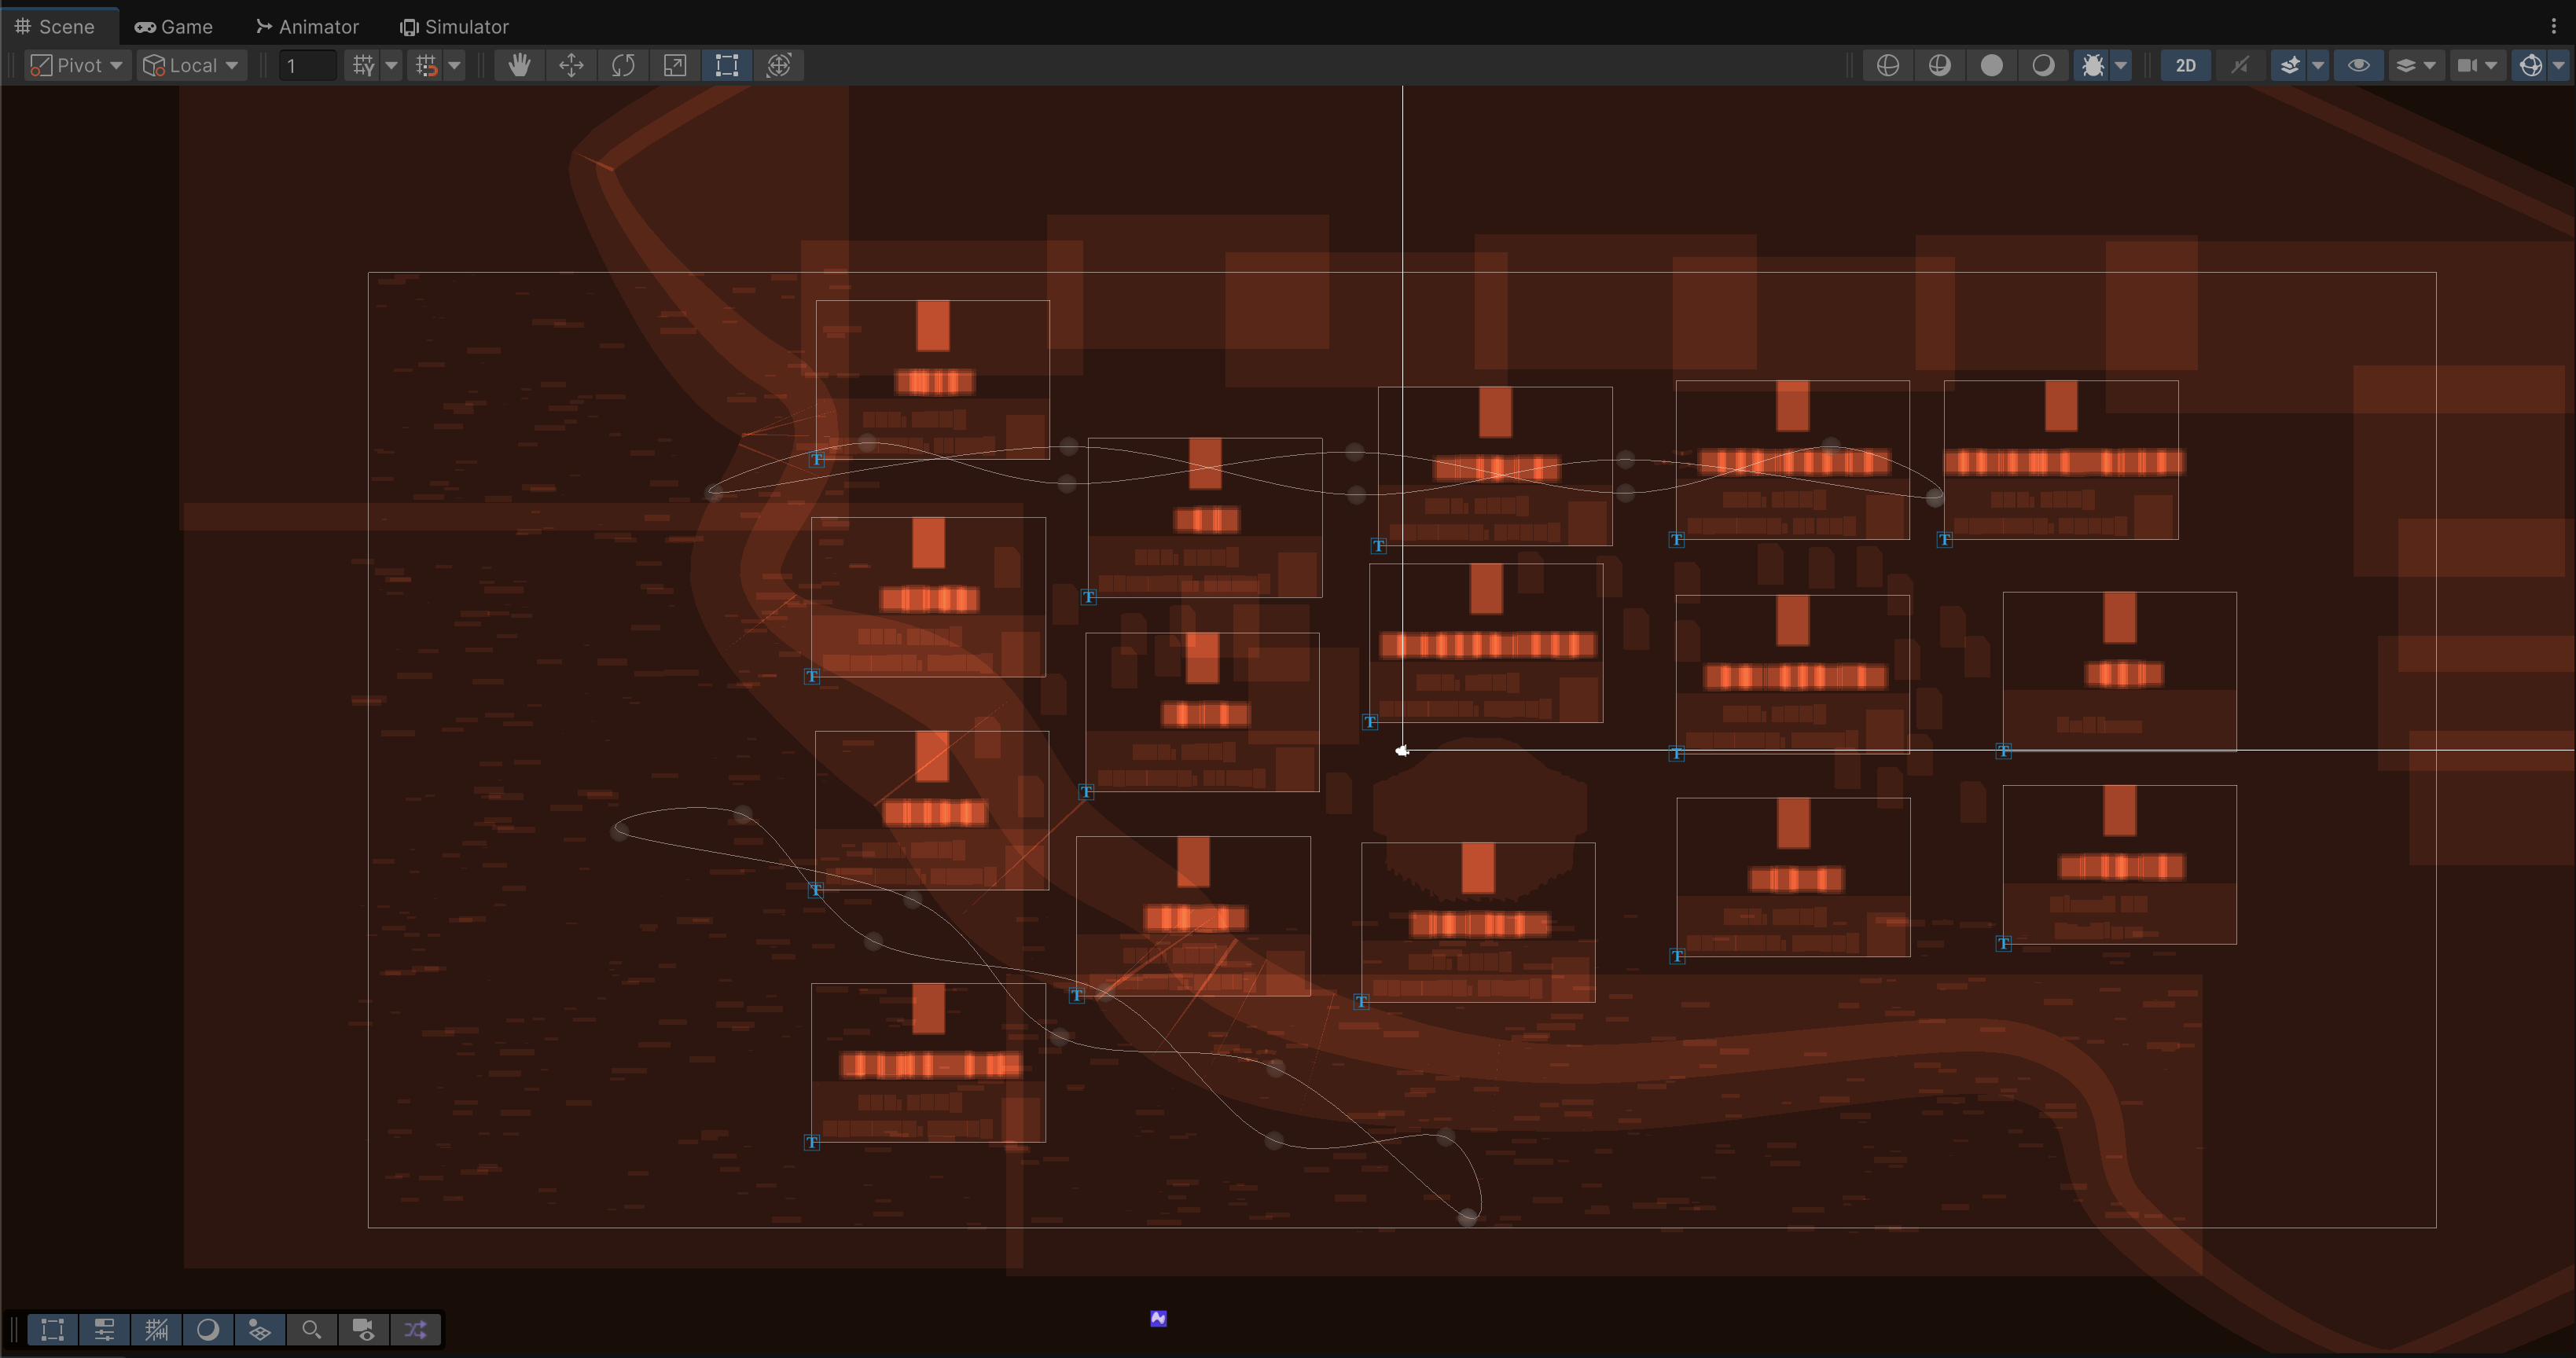Expand the scene camera settings dropdown
The width and height of the screenshot is (2576, 1358).
click(2491, 66)
